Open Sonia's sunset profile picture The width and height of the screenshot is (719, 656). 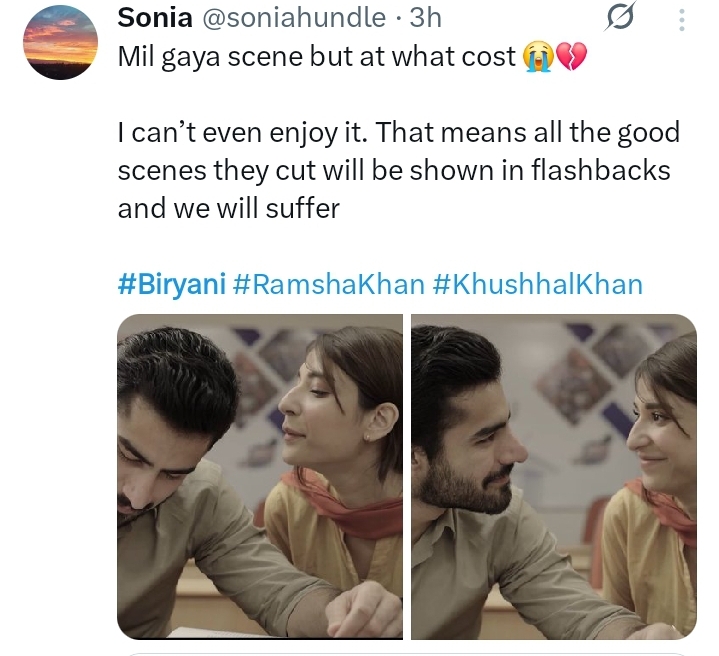pyautogui.click(x=60, y=39)
